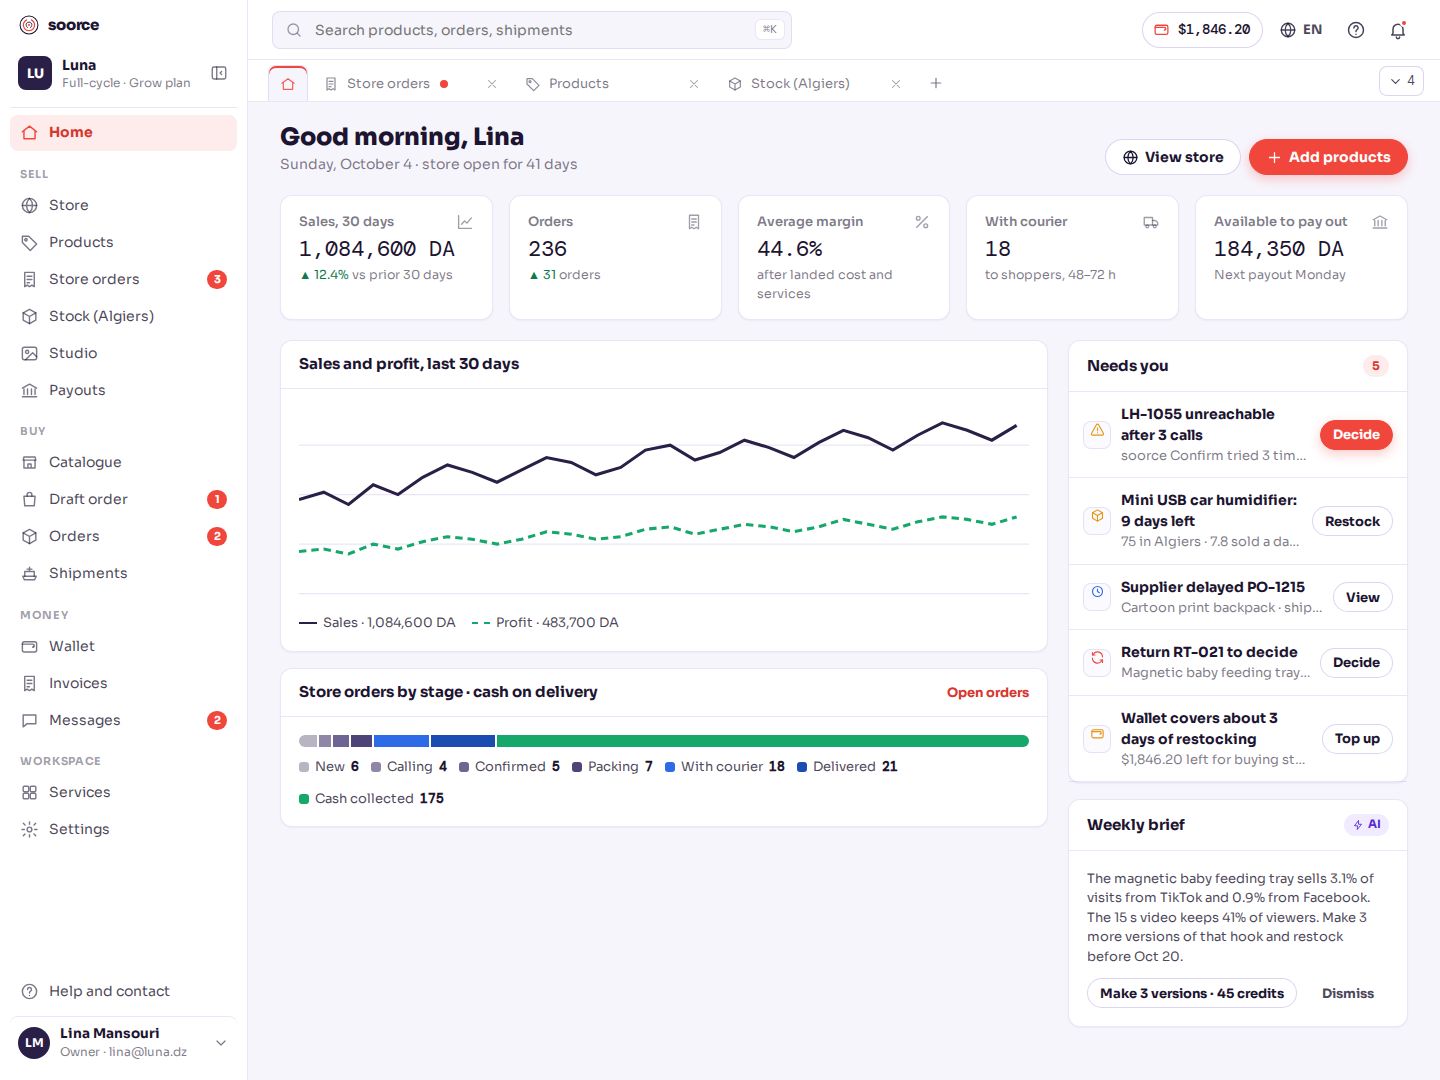This screenshot has height=1080, width=1440.
Task: Click the chart icon on Sales card
Action: click(x=465, y=222)
